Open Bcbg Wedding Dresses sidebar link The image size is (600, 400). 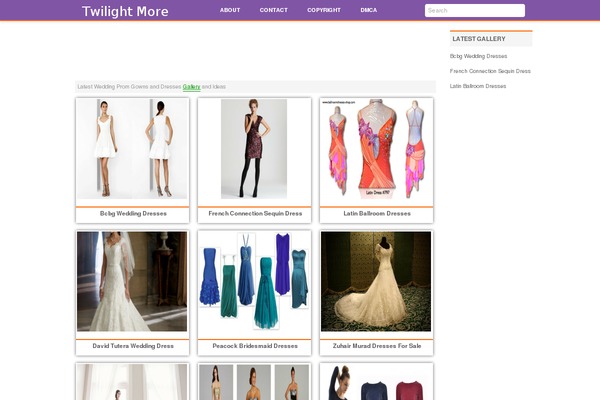coord(478,56)
